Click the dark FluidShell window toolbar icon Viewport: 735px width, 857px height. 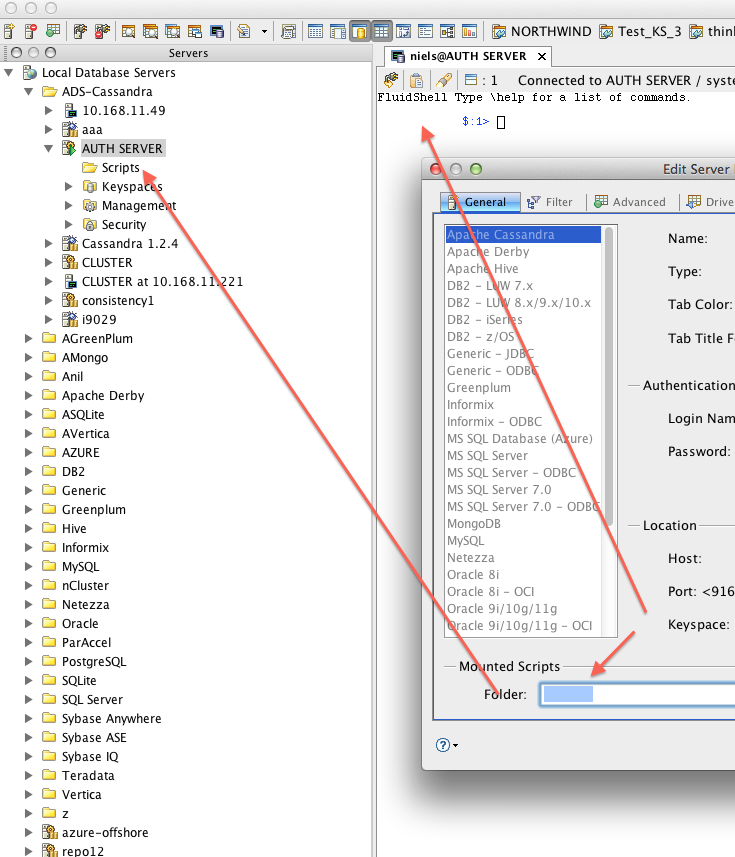tap(217, 32)
